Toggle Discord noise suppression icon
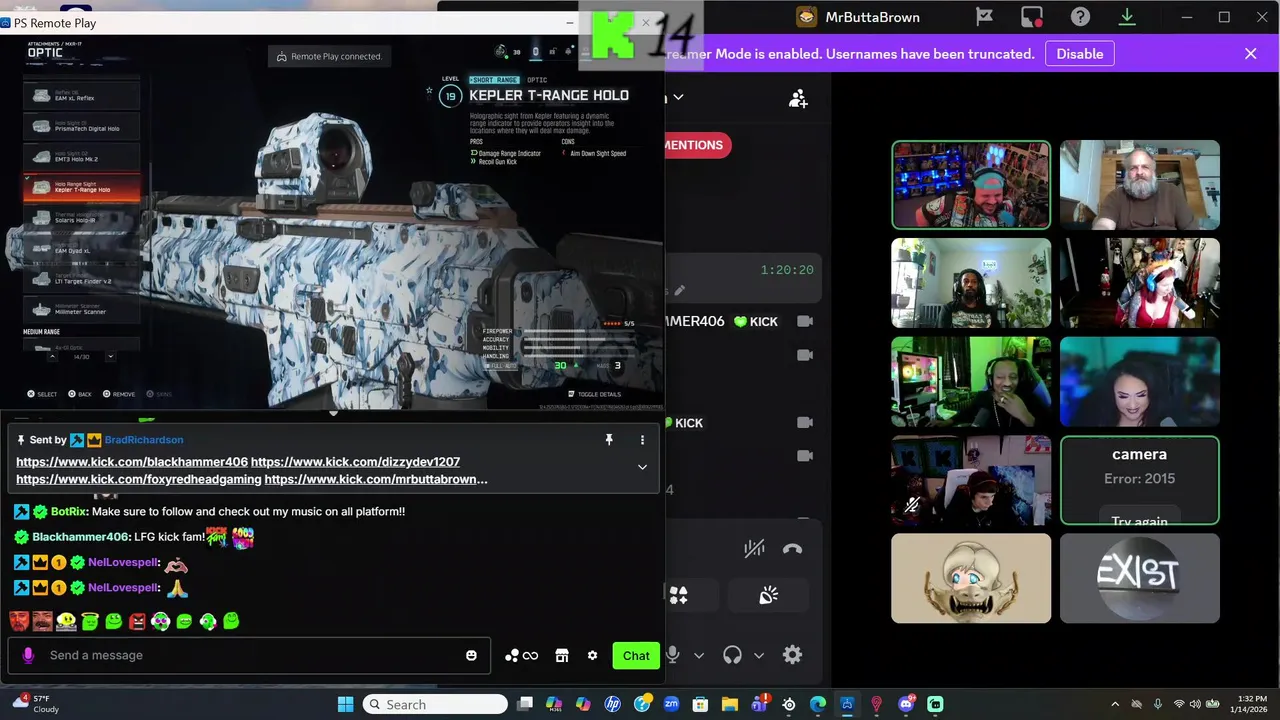The image size is (1280, 720). 754,548
